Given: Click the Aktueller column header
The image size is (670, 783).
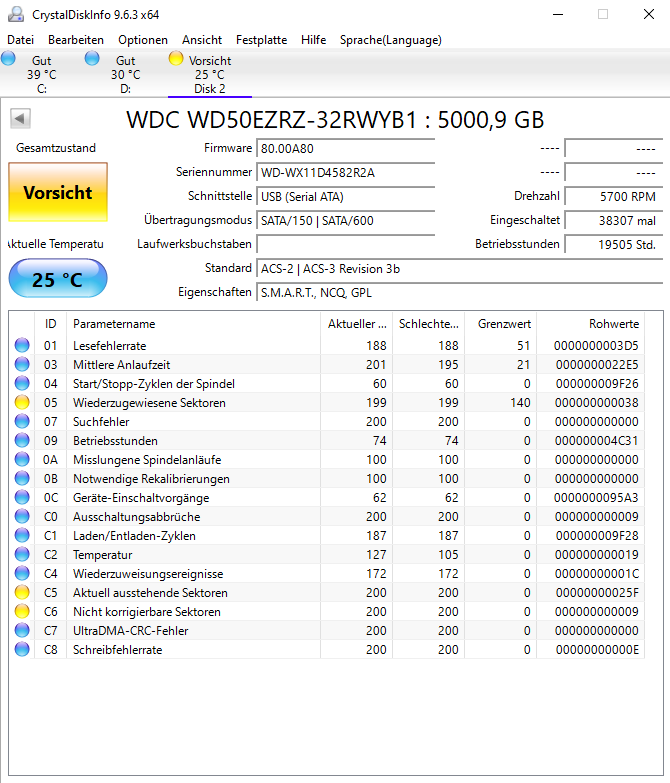Looking at the screenshot, I should [x=356, y=324].
